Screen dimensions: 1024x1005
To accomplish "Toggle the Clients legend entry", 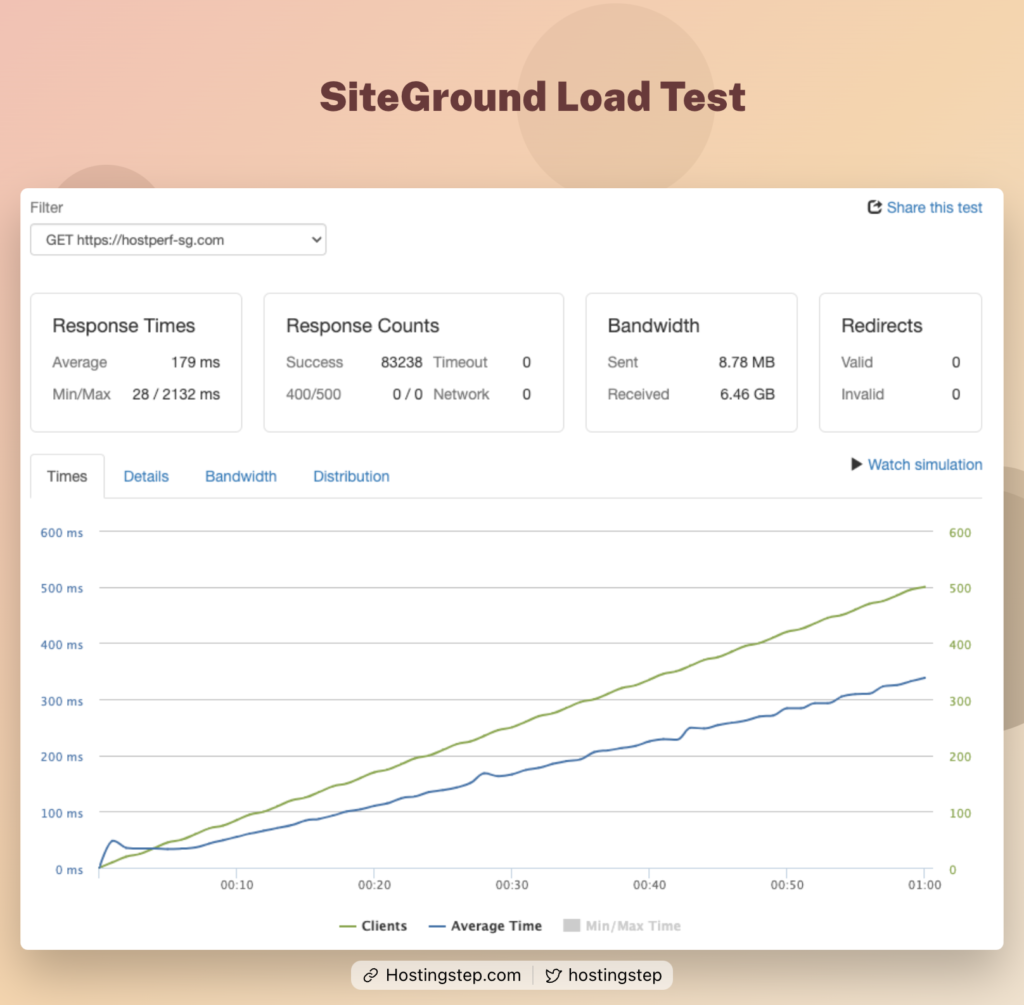I will (x=373, y=926).
